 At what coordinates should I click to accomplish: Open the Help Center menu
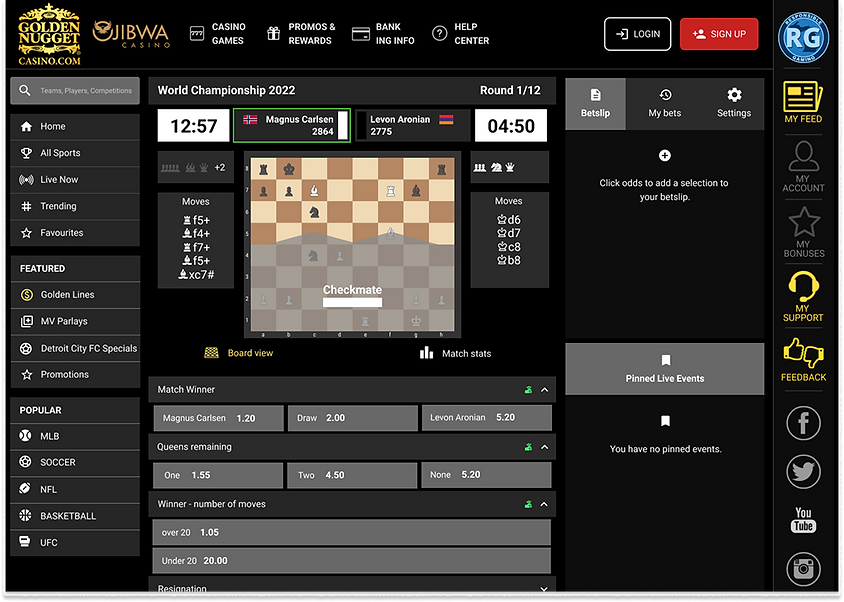tap(461, 34)
